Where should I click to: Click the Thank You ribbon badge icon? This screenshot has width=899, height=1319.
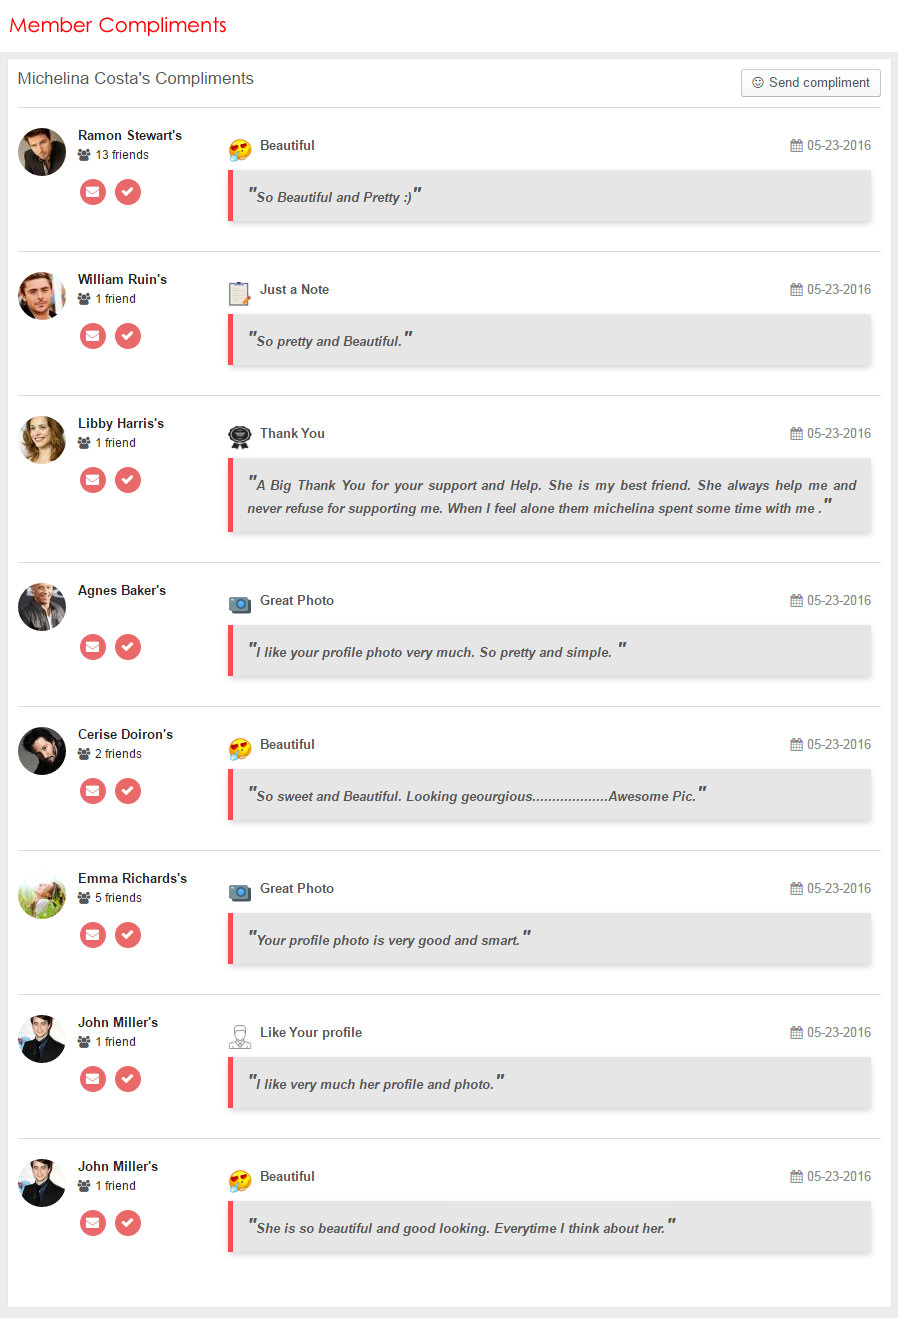click(239, 436)
